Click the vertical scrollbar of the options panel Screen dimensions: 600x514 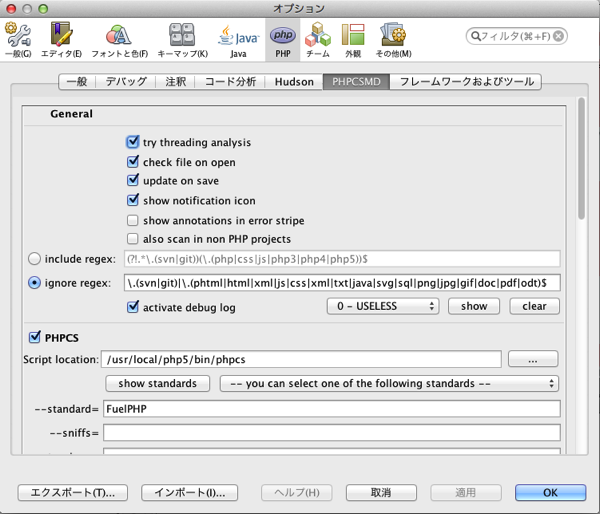(x=582, y=158)
